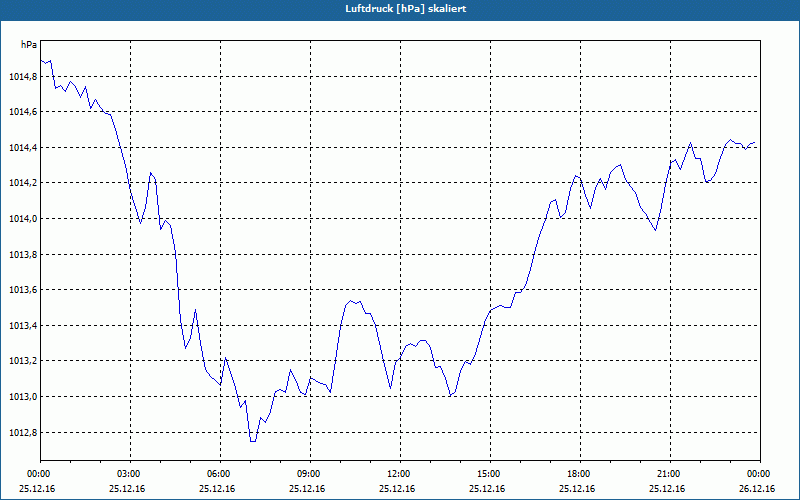Click the 15:00 time axis label
Screen dimensions: 800x500
click(x=490, y=474)
